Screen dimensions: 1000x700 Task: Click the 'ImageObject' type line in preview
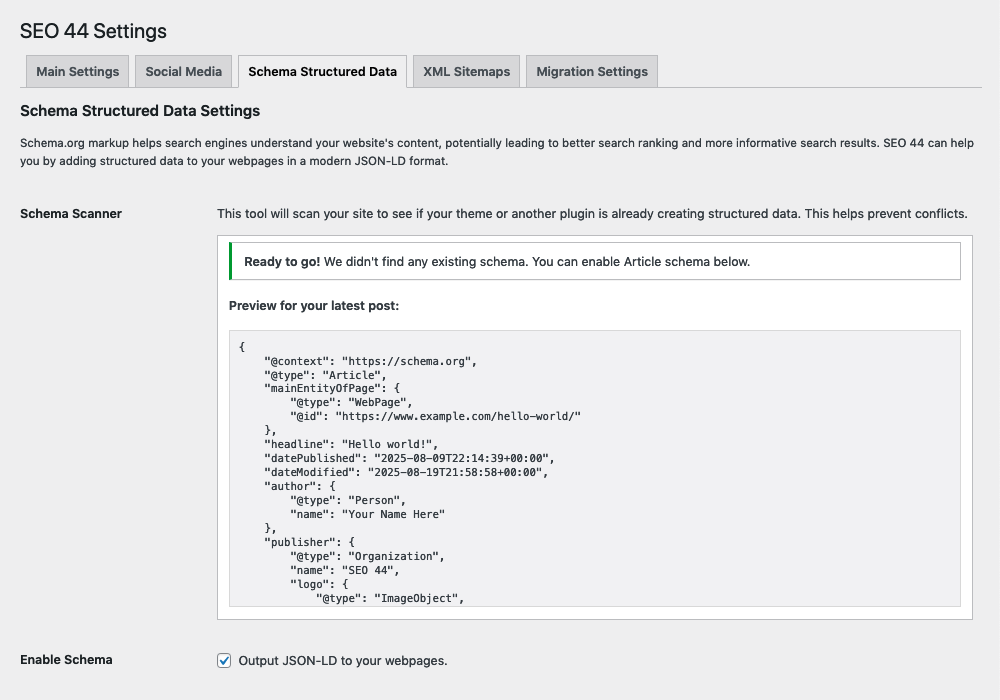click(419, 598)
